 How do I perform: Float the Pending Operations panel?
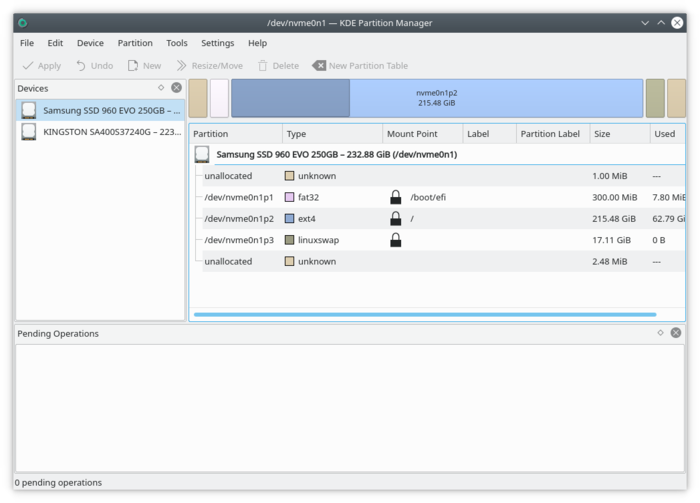click(660, 333)
